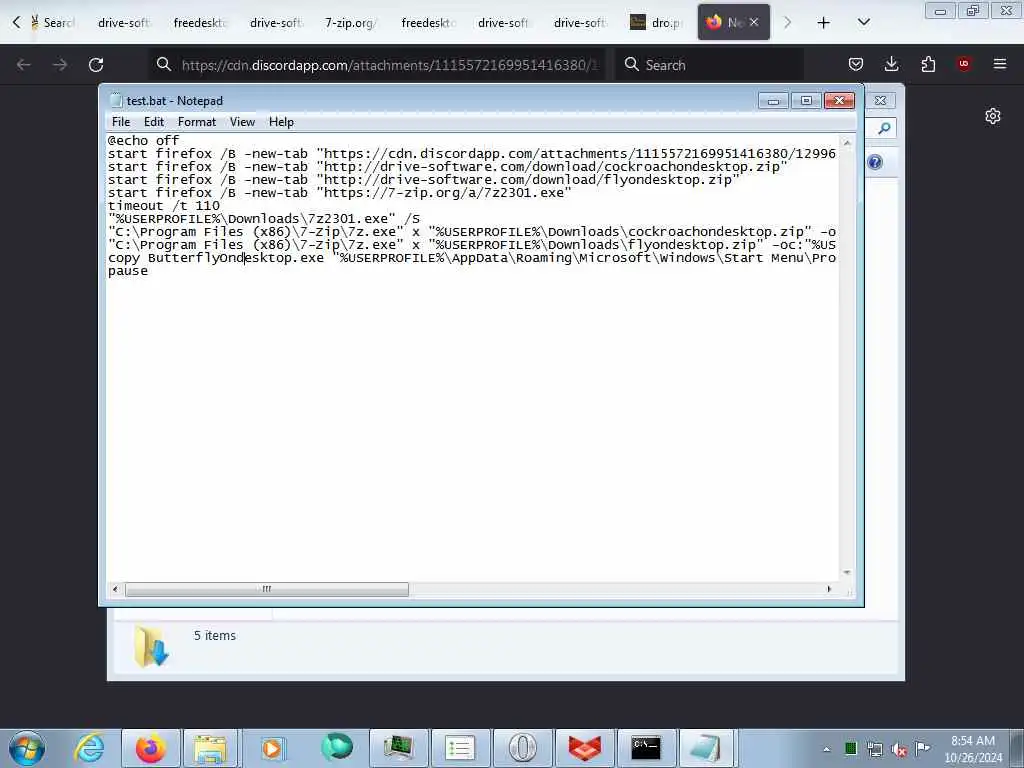Open Firefox Downloads panel
The image size is (1024, 768).
(891, 64)
